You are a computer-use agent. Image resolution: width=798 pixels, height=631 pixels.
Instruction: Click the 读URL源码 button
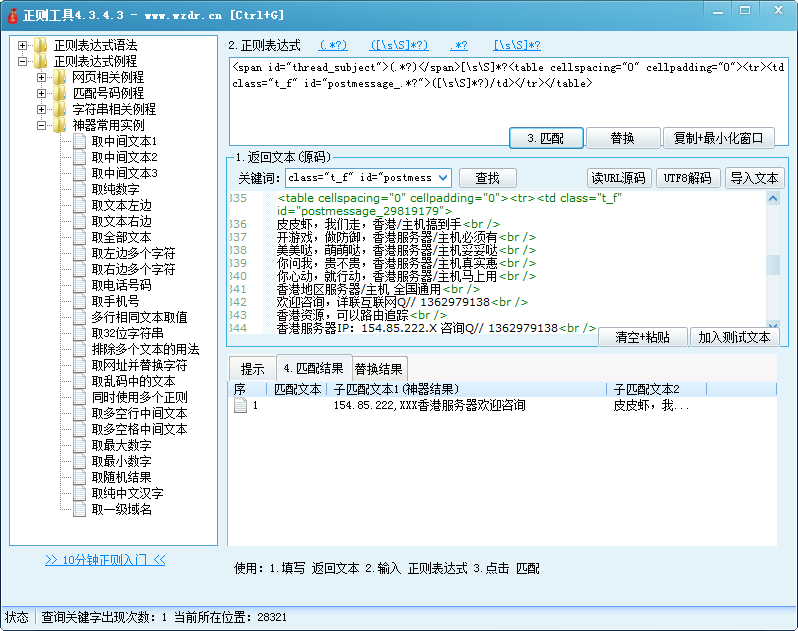[x=619, y=178]
